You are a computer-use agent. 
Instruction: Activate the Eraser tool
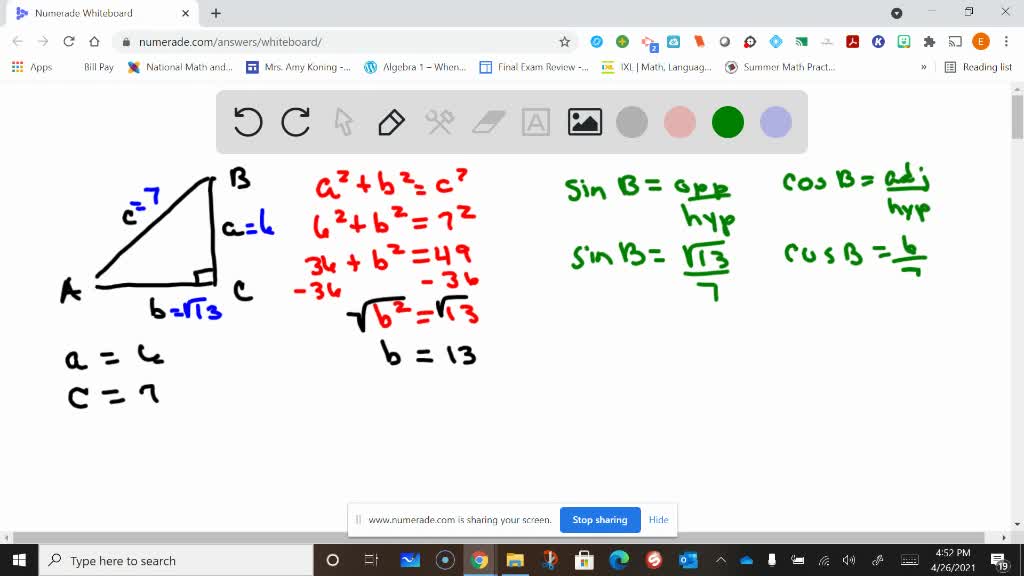pos(487,122)
